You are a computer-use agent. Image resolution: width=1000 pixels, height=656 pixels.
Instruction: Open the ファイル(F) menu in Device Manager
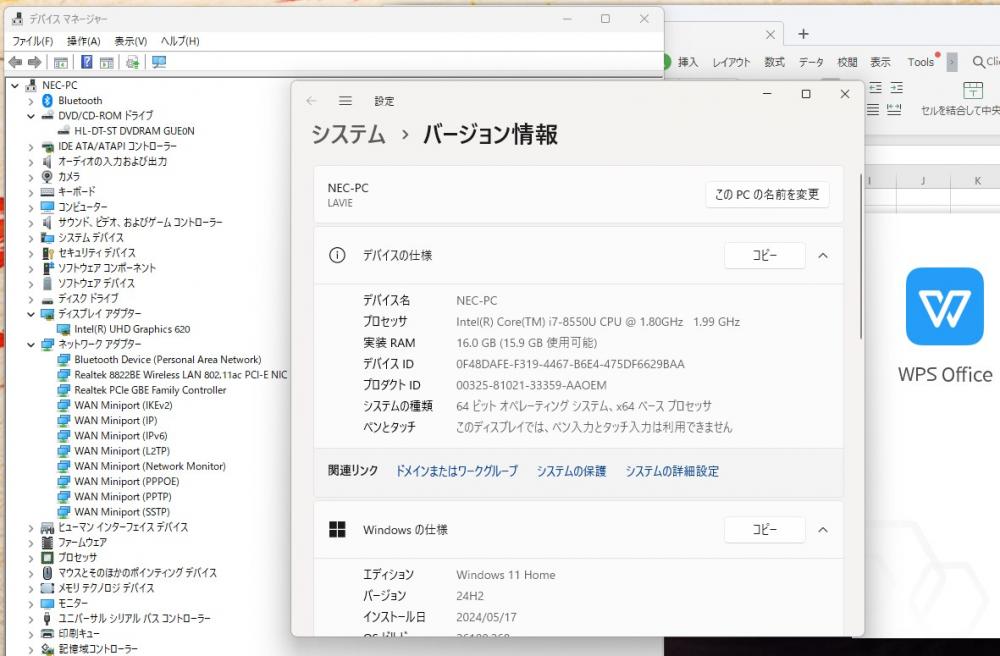click(x=33, y=41)
